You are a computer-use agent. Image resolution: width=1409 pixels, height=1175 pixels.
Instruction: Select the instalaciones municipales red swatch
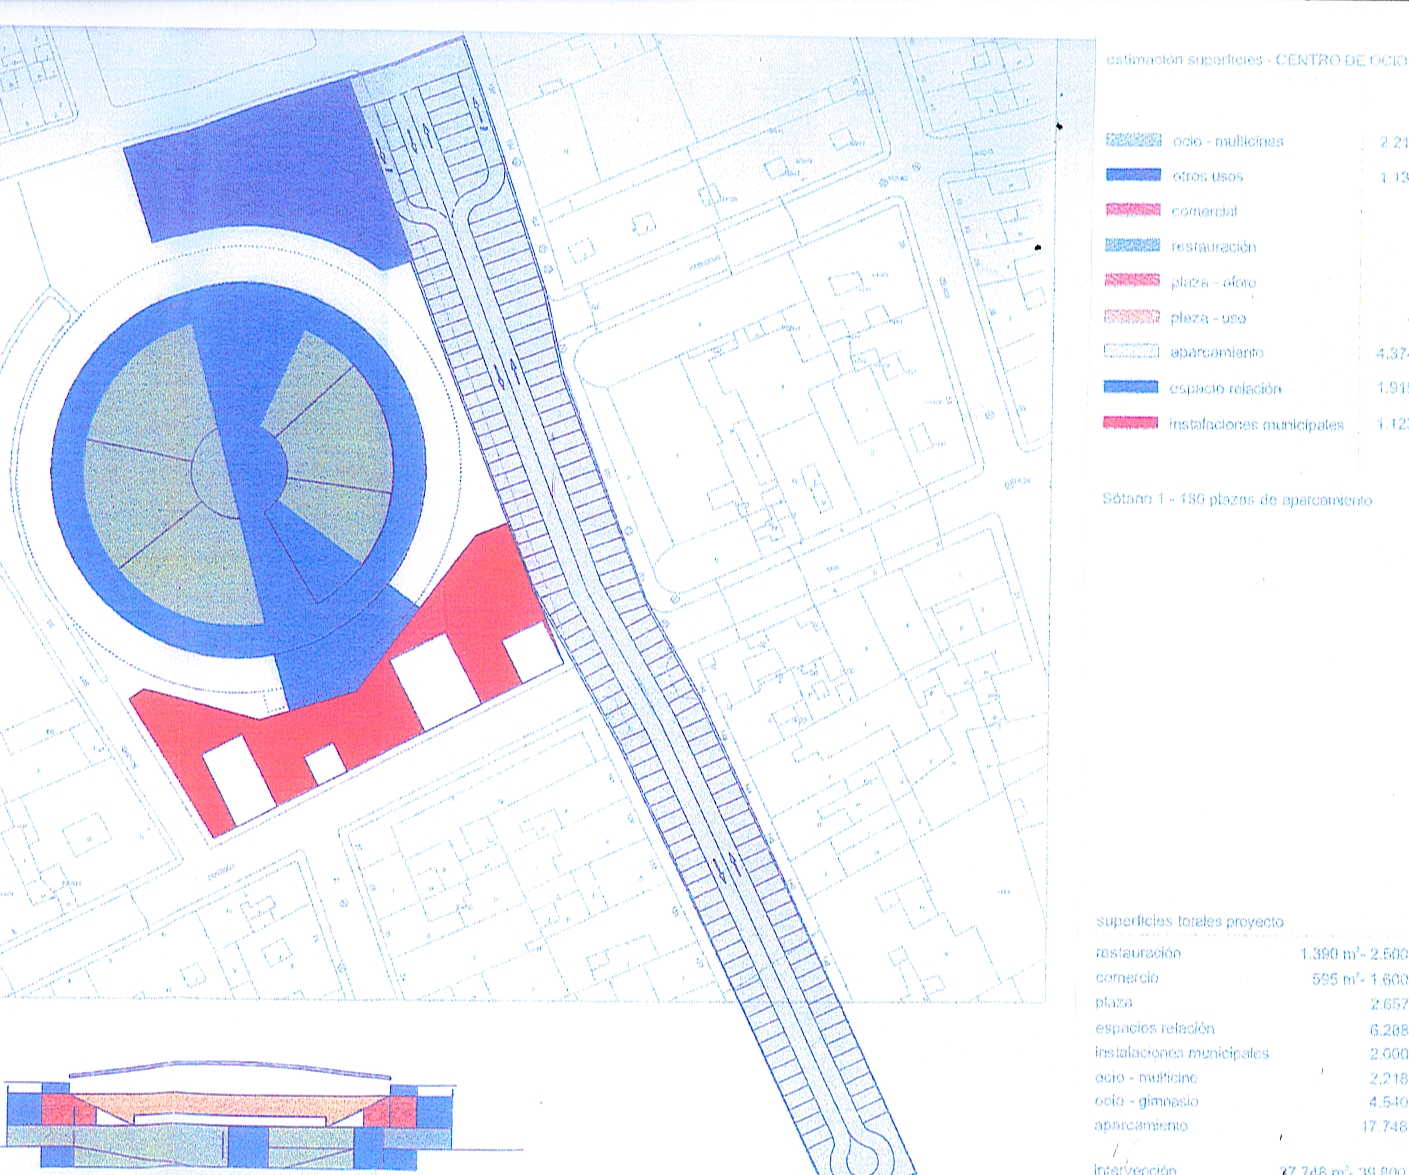coord(1133,424)
